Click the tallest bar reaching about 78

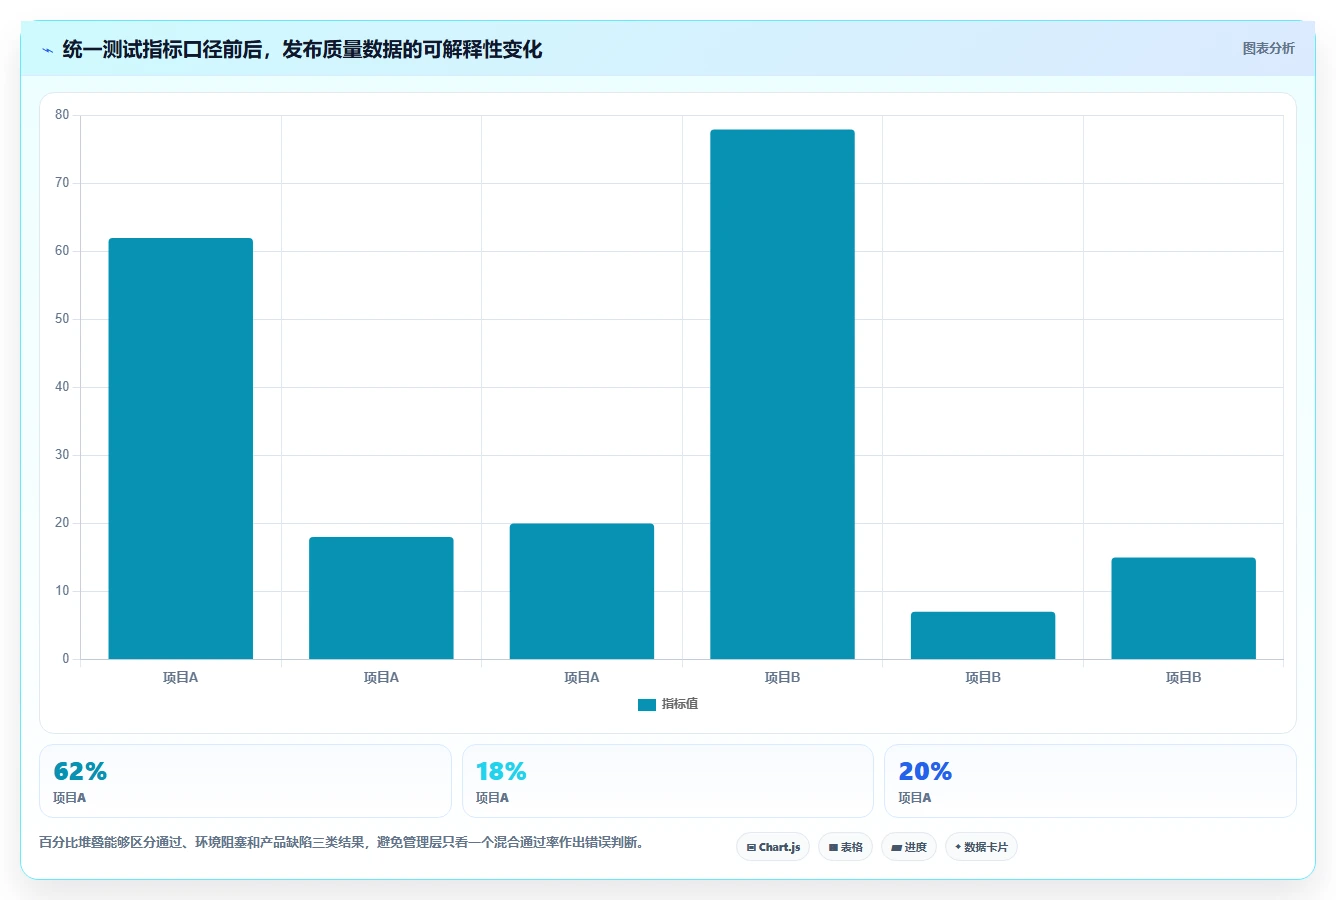click(782, 394)
